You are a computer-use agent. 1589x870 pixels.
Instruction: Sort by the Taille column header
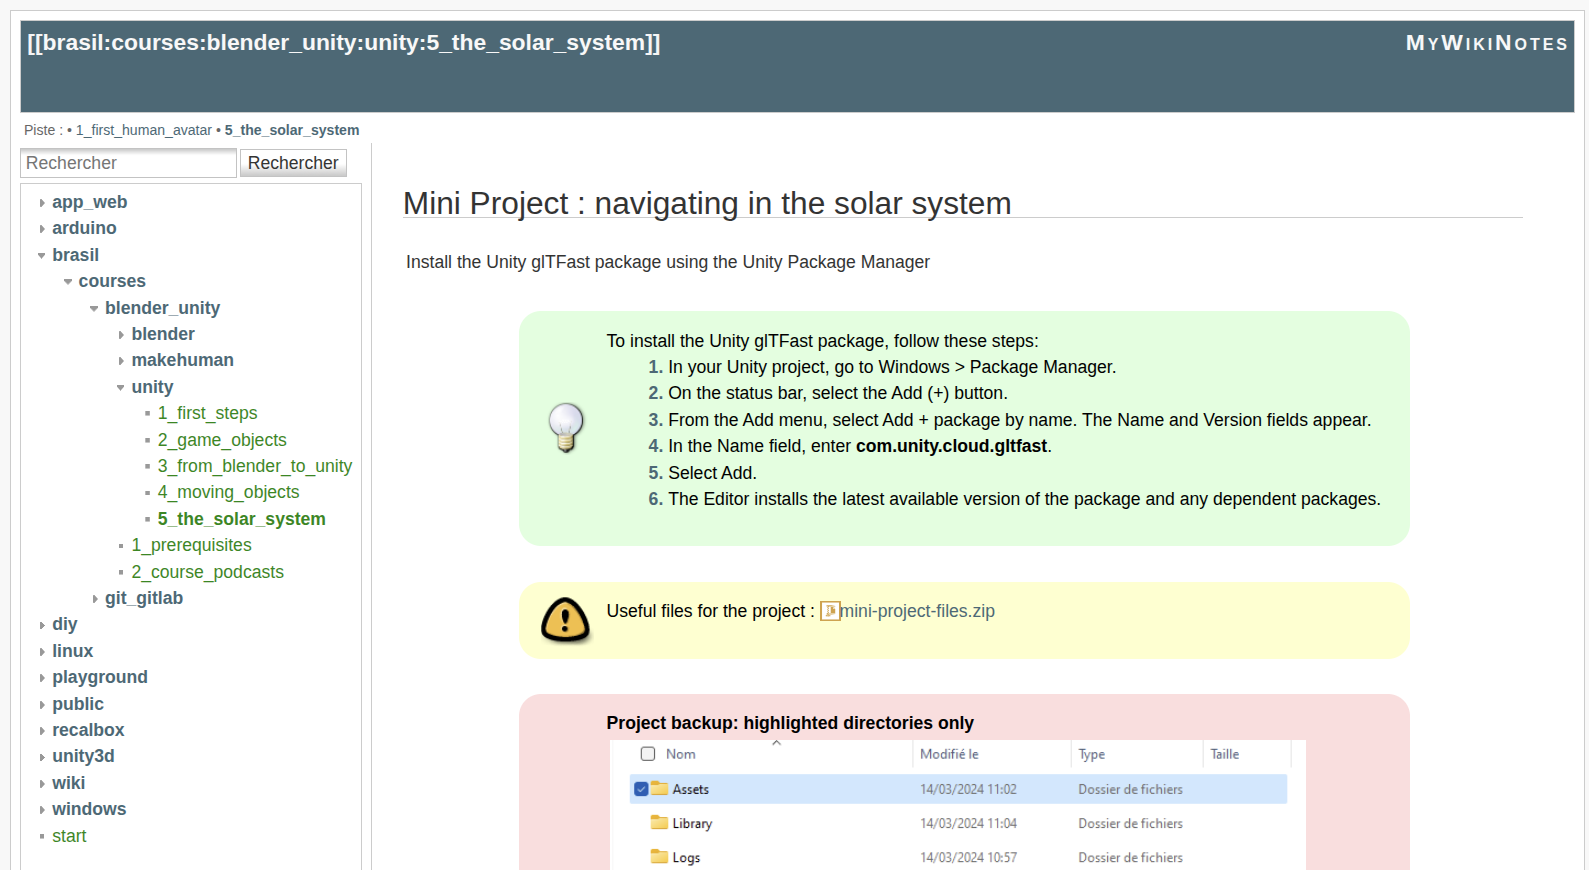(x=1225, y=754)
